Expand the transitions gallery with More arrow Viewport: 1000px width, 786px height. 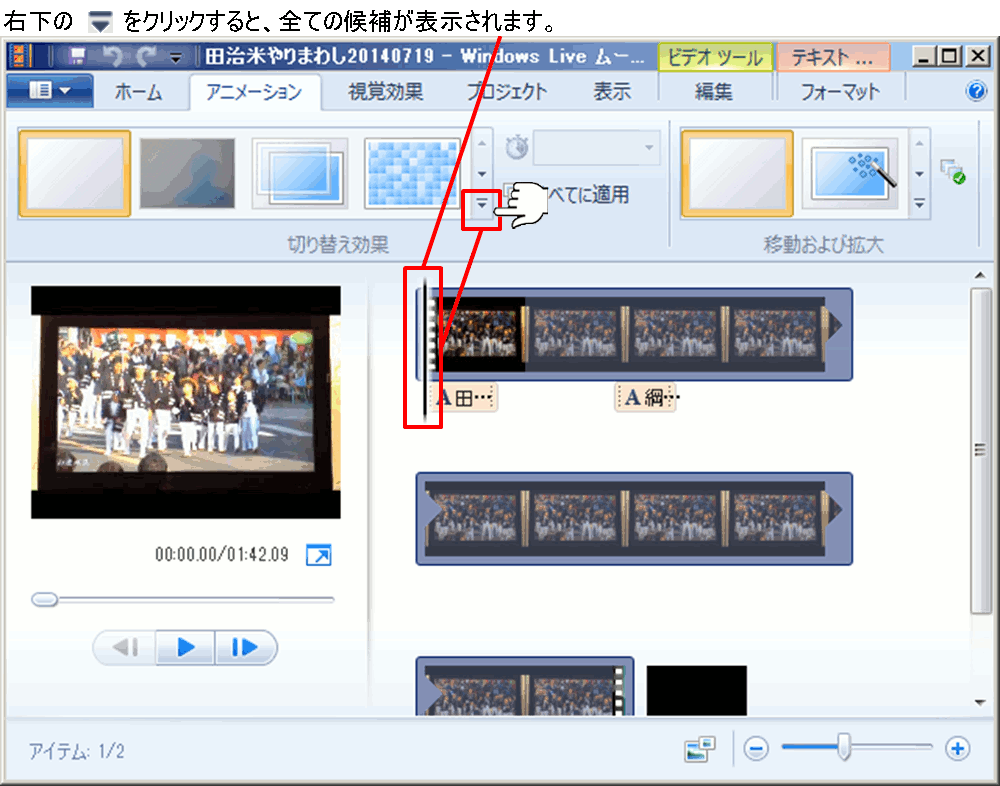(x=481, y=203)
